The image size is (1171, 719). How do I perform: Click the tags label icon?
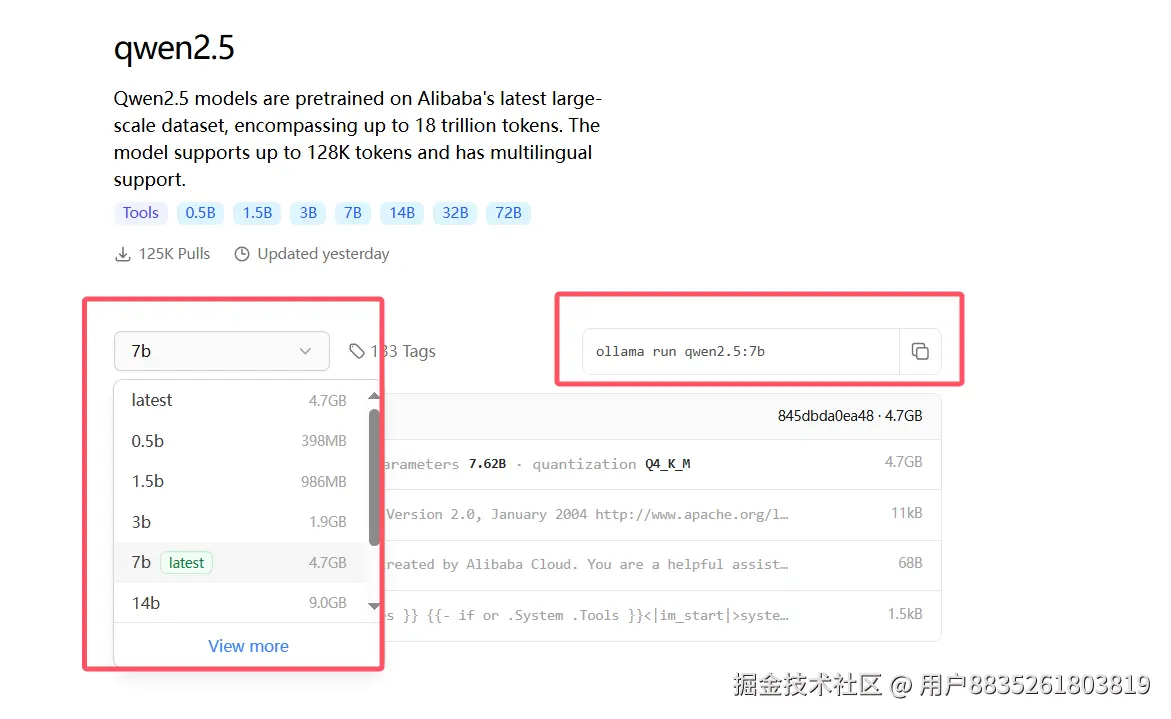[357, 351]
